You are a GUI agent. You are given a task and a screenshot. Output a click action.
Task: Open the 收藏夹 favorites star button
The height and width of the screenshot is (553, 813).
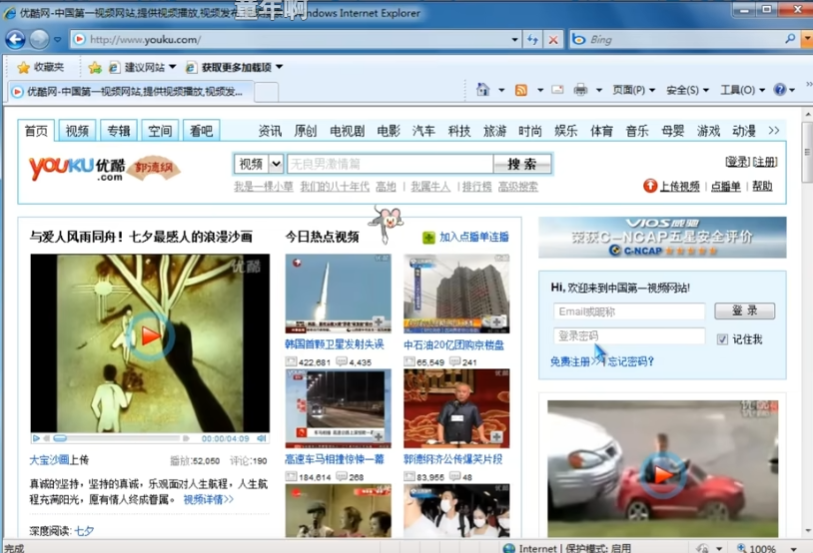(x=40, y=67)
